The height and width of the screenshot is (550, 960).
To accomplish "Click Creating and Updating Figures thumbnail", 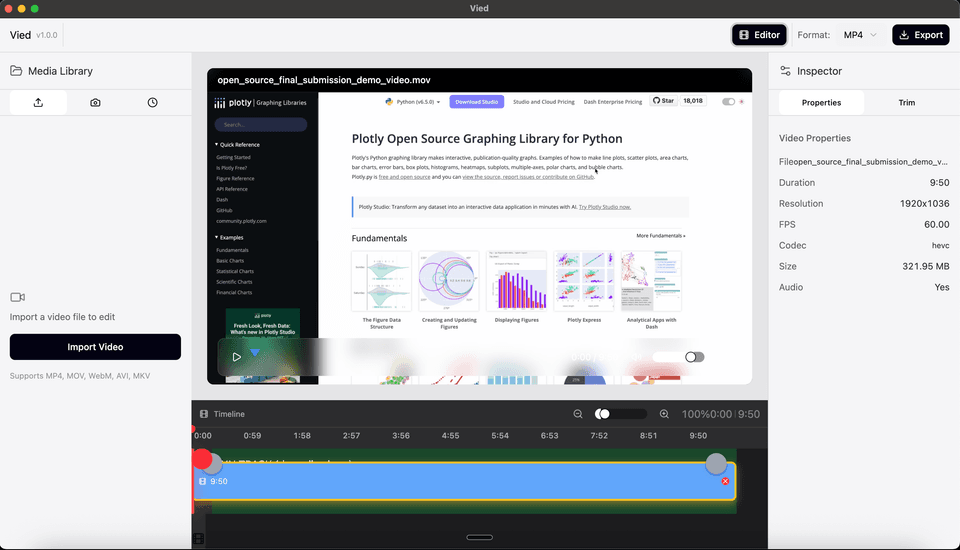I will [449, 281].
